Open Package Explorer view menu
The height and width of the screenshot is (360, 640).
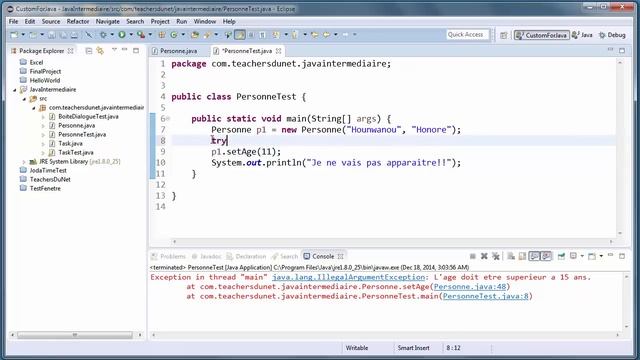click(114, 50)
